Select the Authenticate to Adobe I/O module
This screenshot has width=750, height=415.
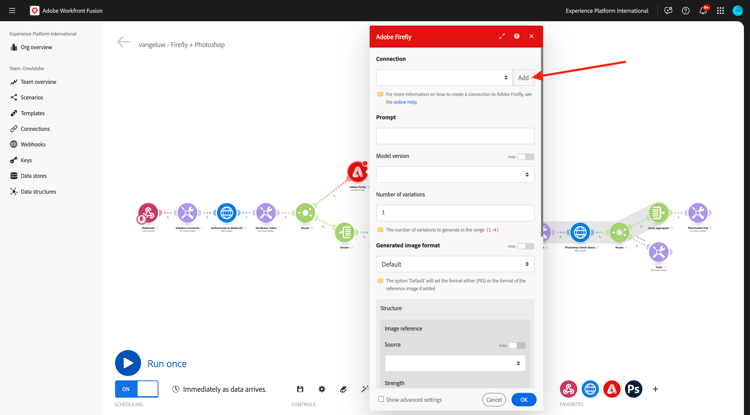pos(226,213)
